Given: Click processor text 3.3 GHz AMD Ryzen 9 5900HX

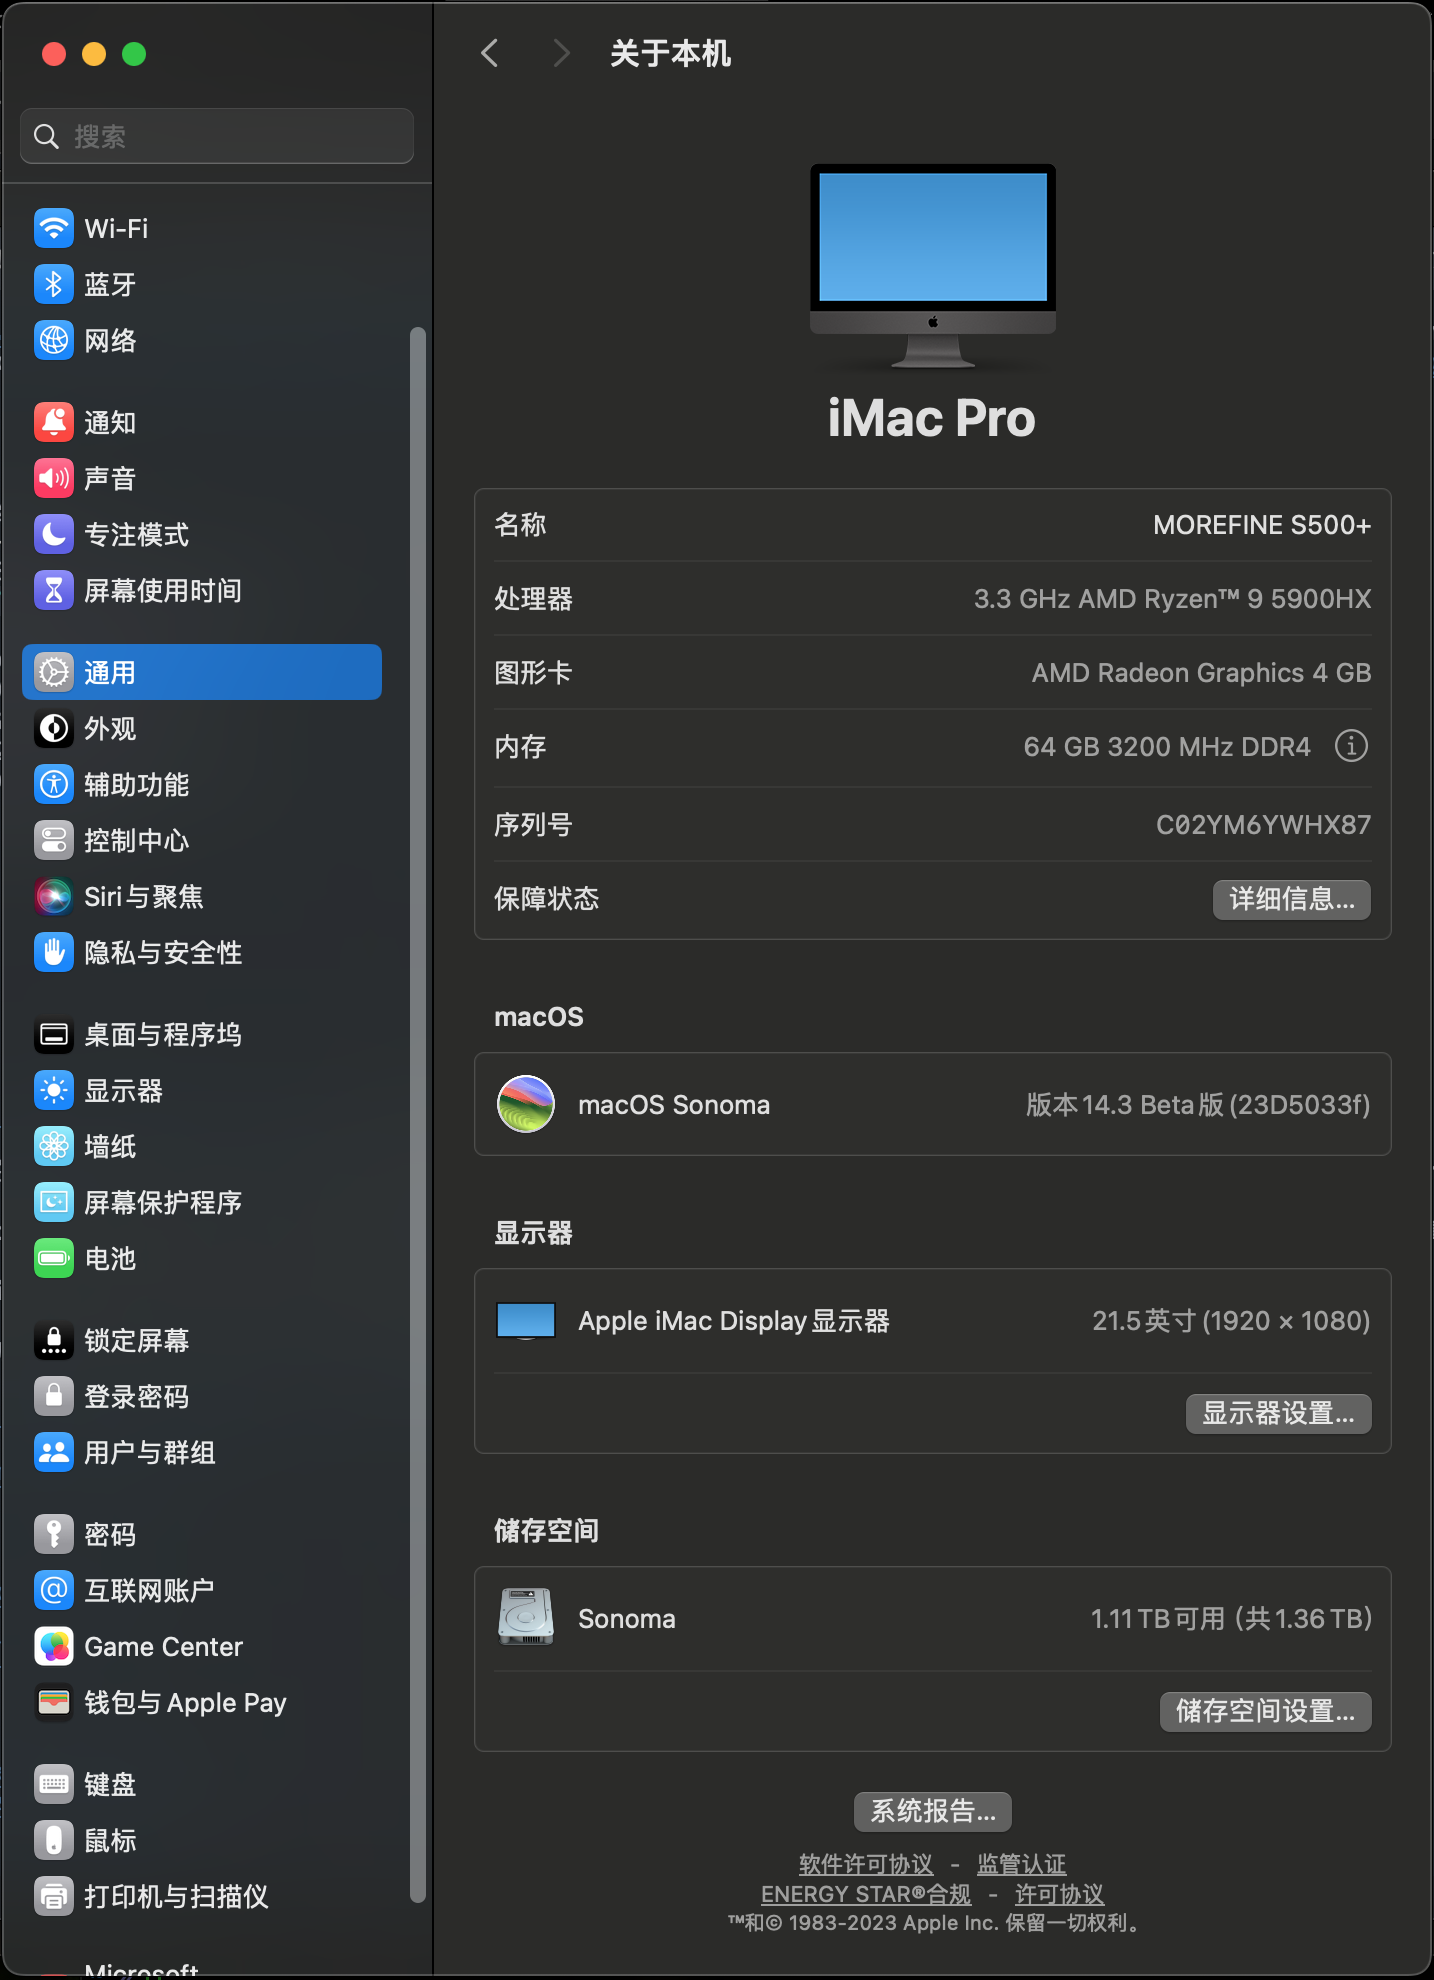Looking at the screenshot, I should 1172,599.
